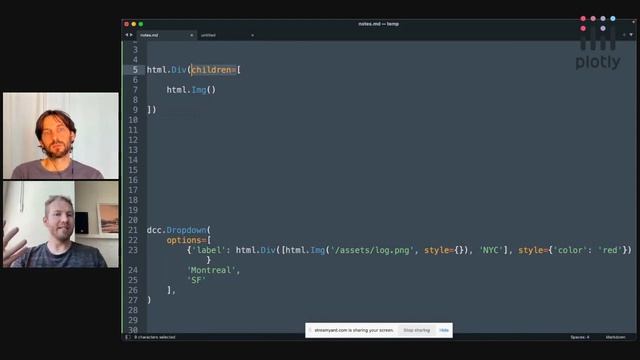Click the 'NYC' string on line 23
The width and height of the screenshot is (640, 360).
point(491,250)
